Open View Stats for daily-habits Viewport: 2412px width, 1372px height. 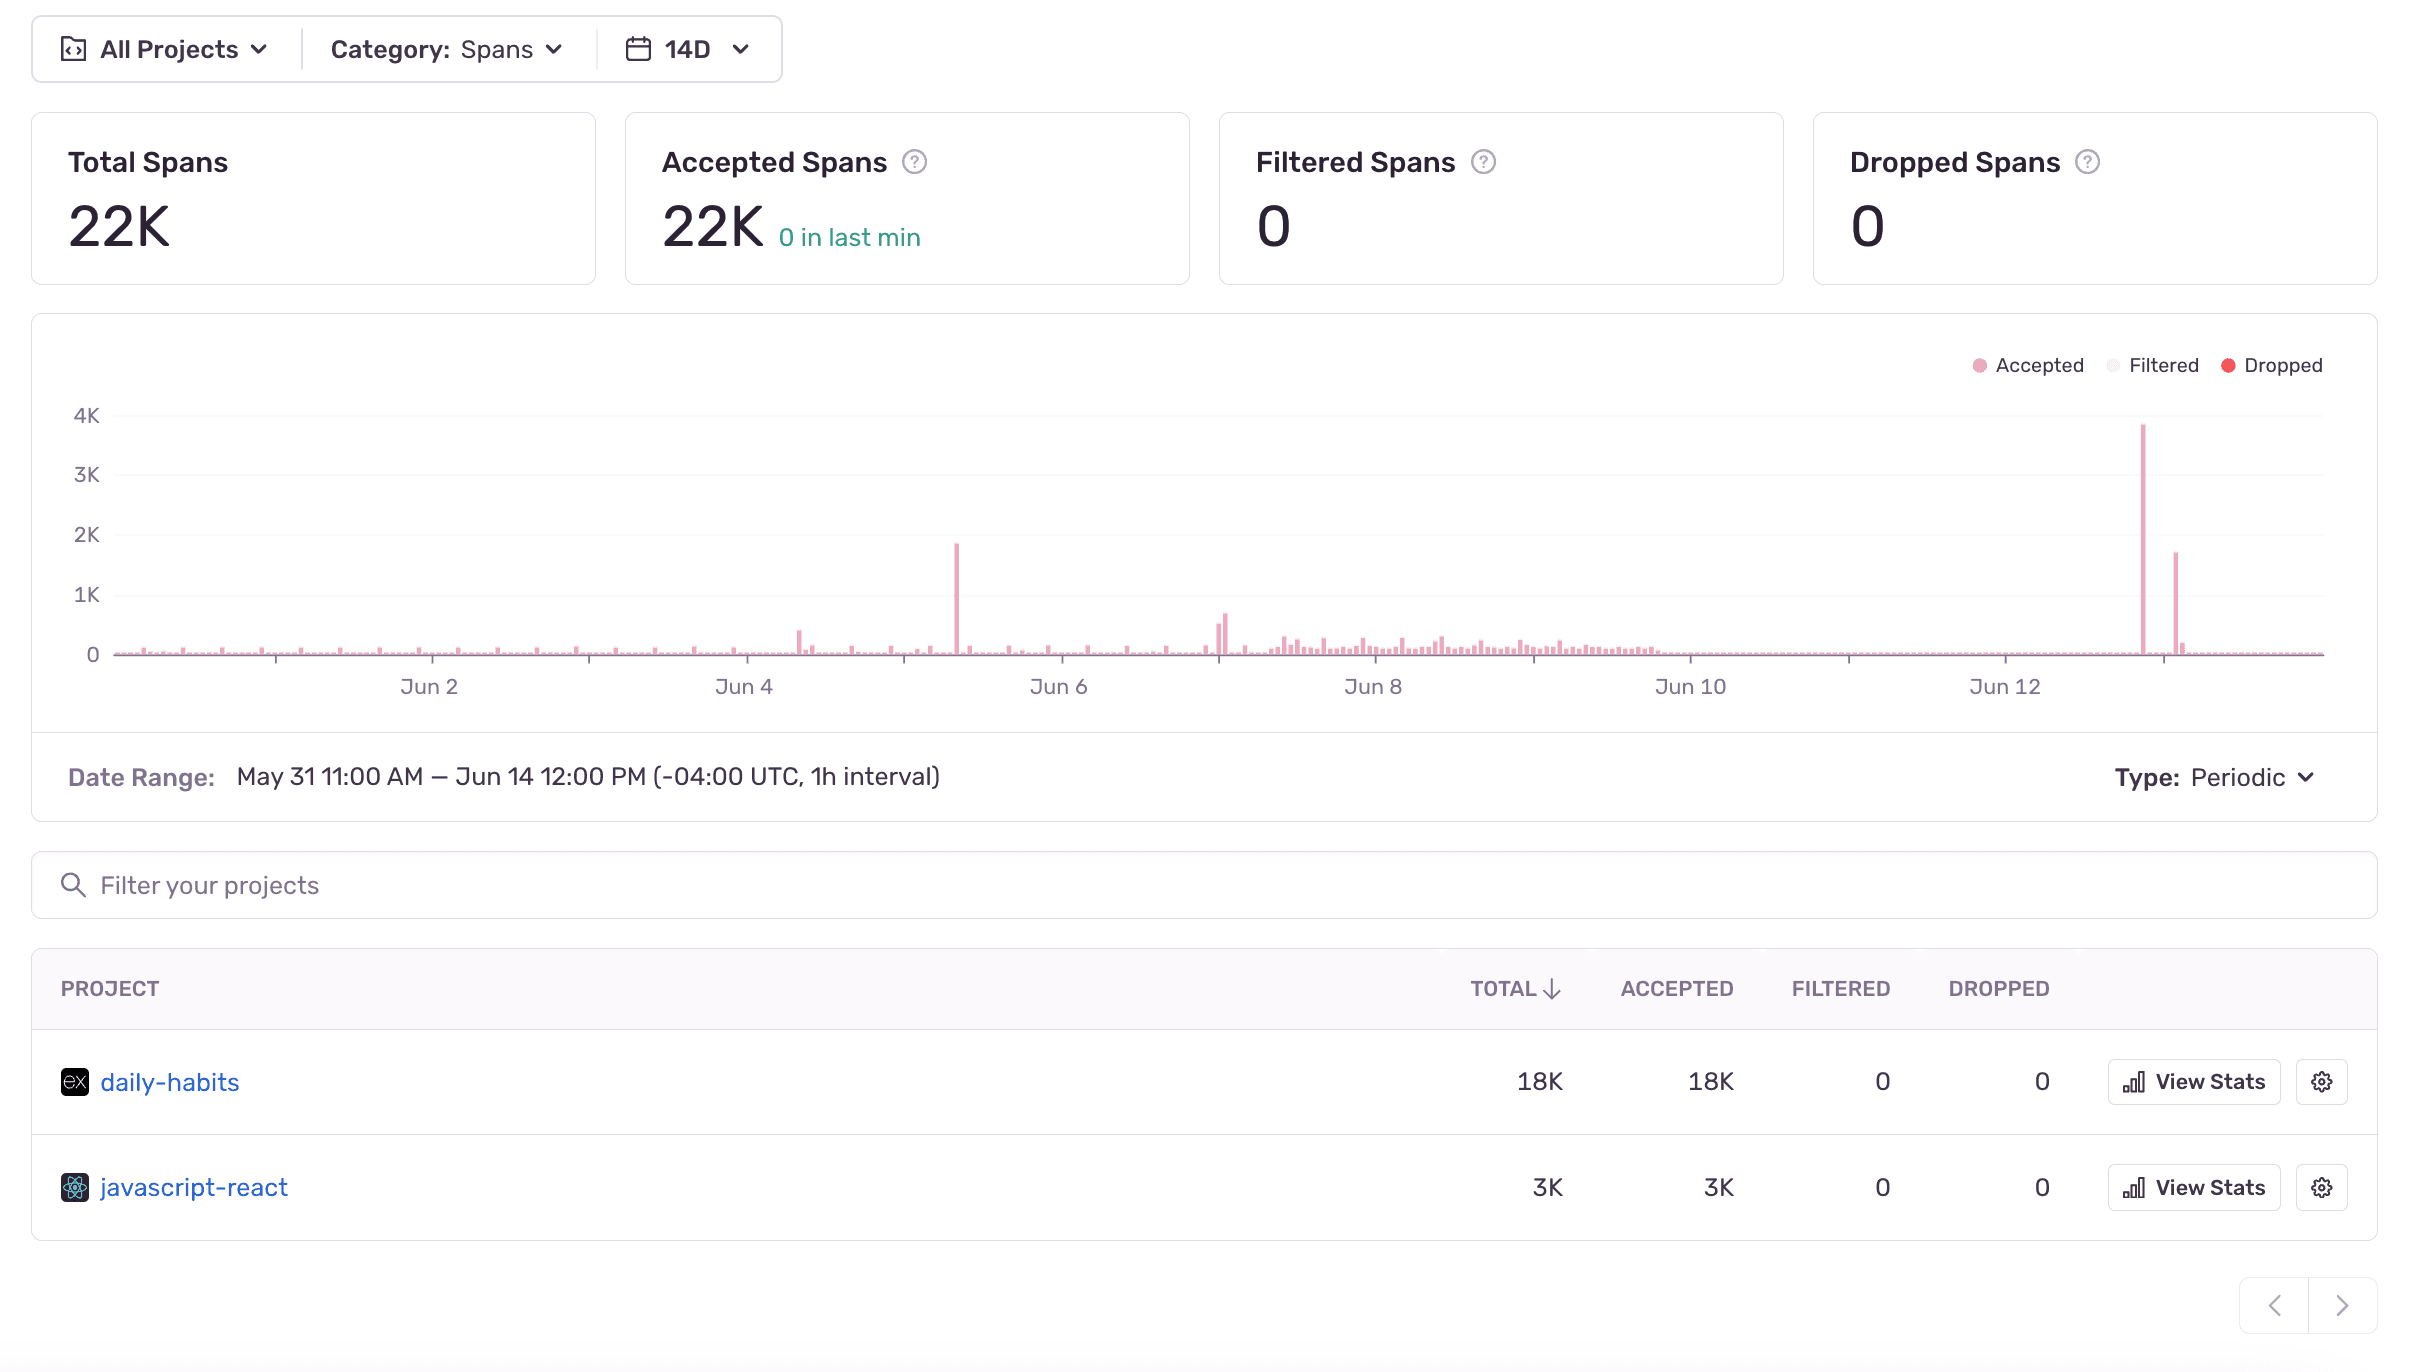coord(2193,1081)
